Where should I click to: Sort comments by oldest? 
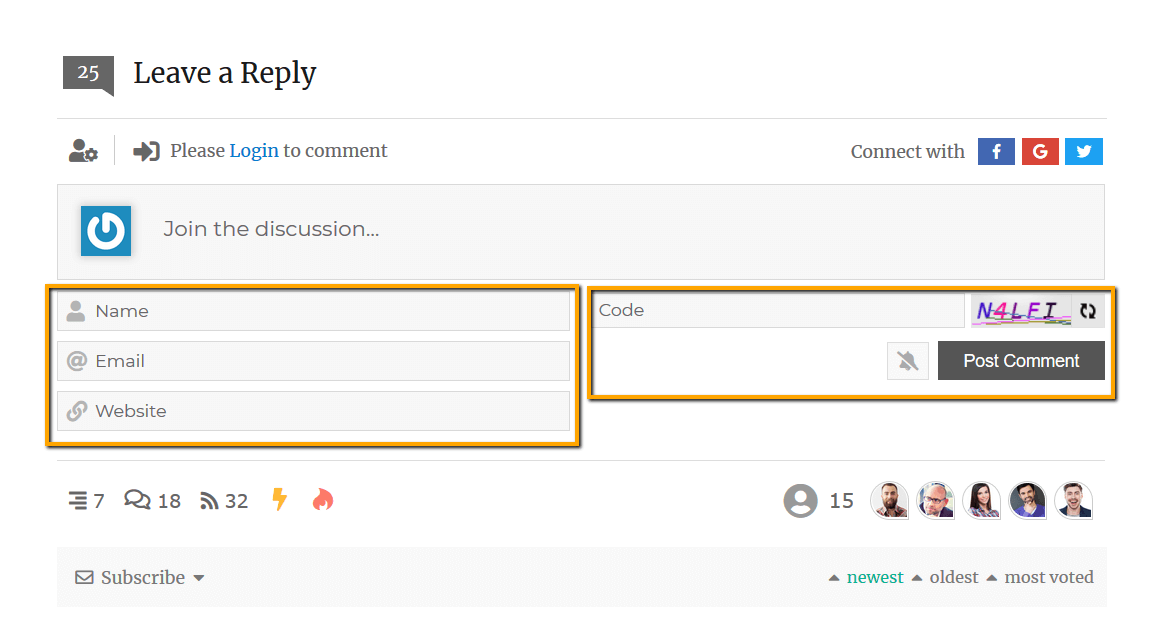[x=954, y=577]
